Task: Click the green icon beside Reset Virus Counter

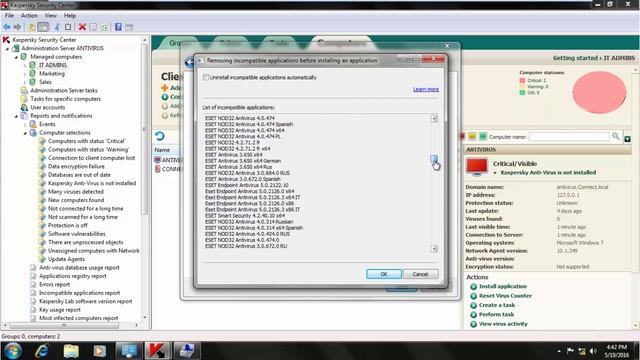Action: [x=473, y=296]
